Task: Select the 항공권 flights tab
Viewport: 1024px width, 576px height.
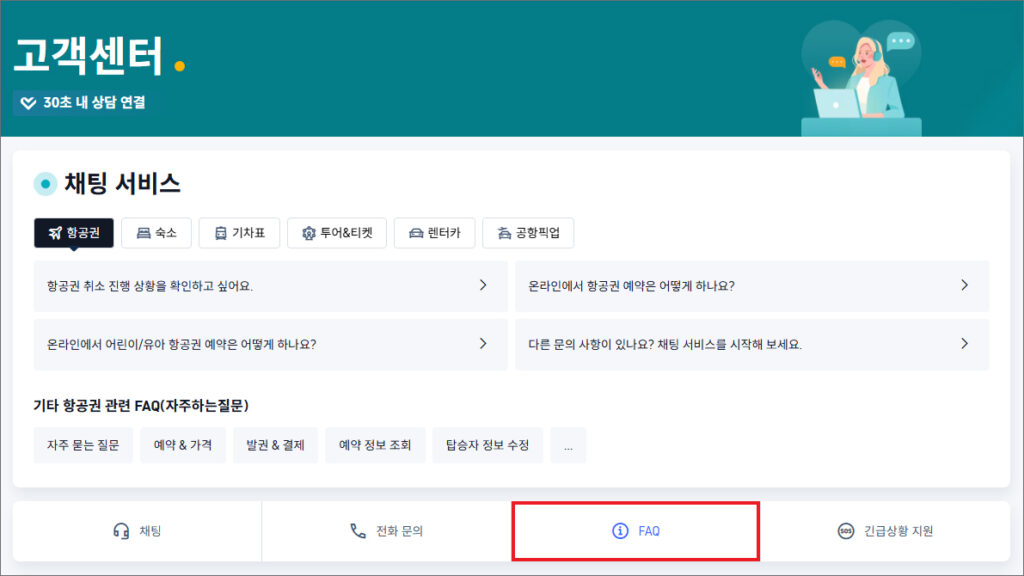Action: tap(74, 232)
